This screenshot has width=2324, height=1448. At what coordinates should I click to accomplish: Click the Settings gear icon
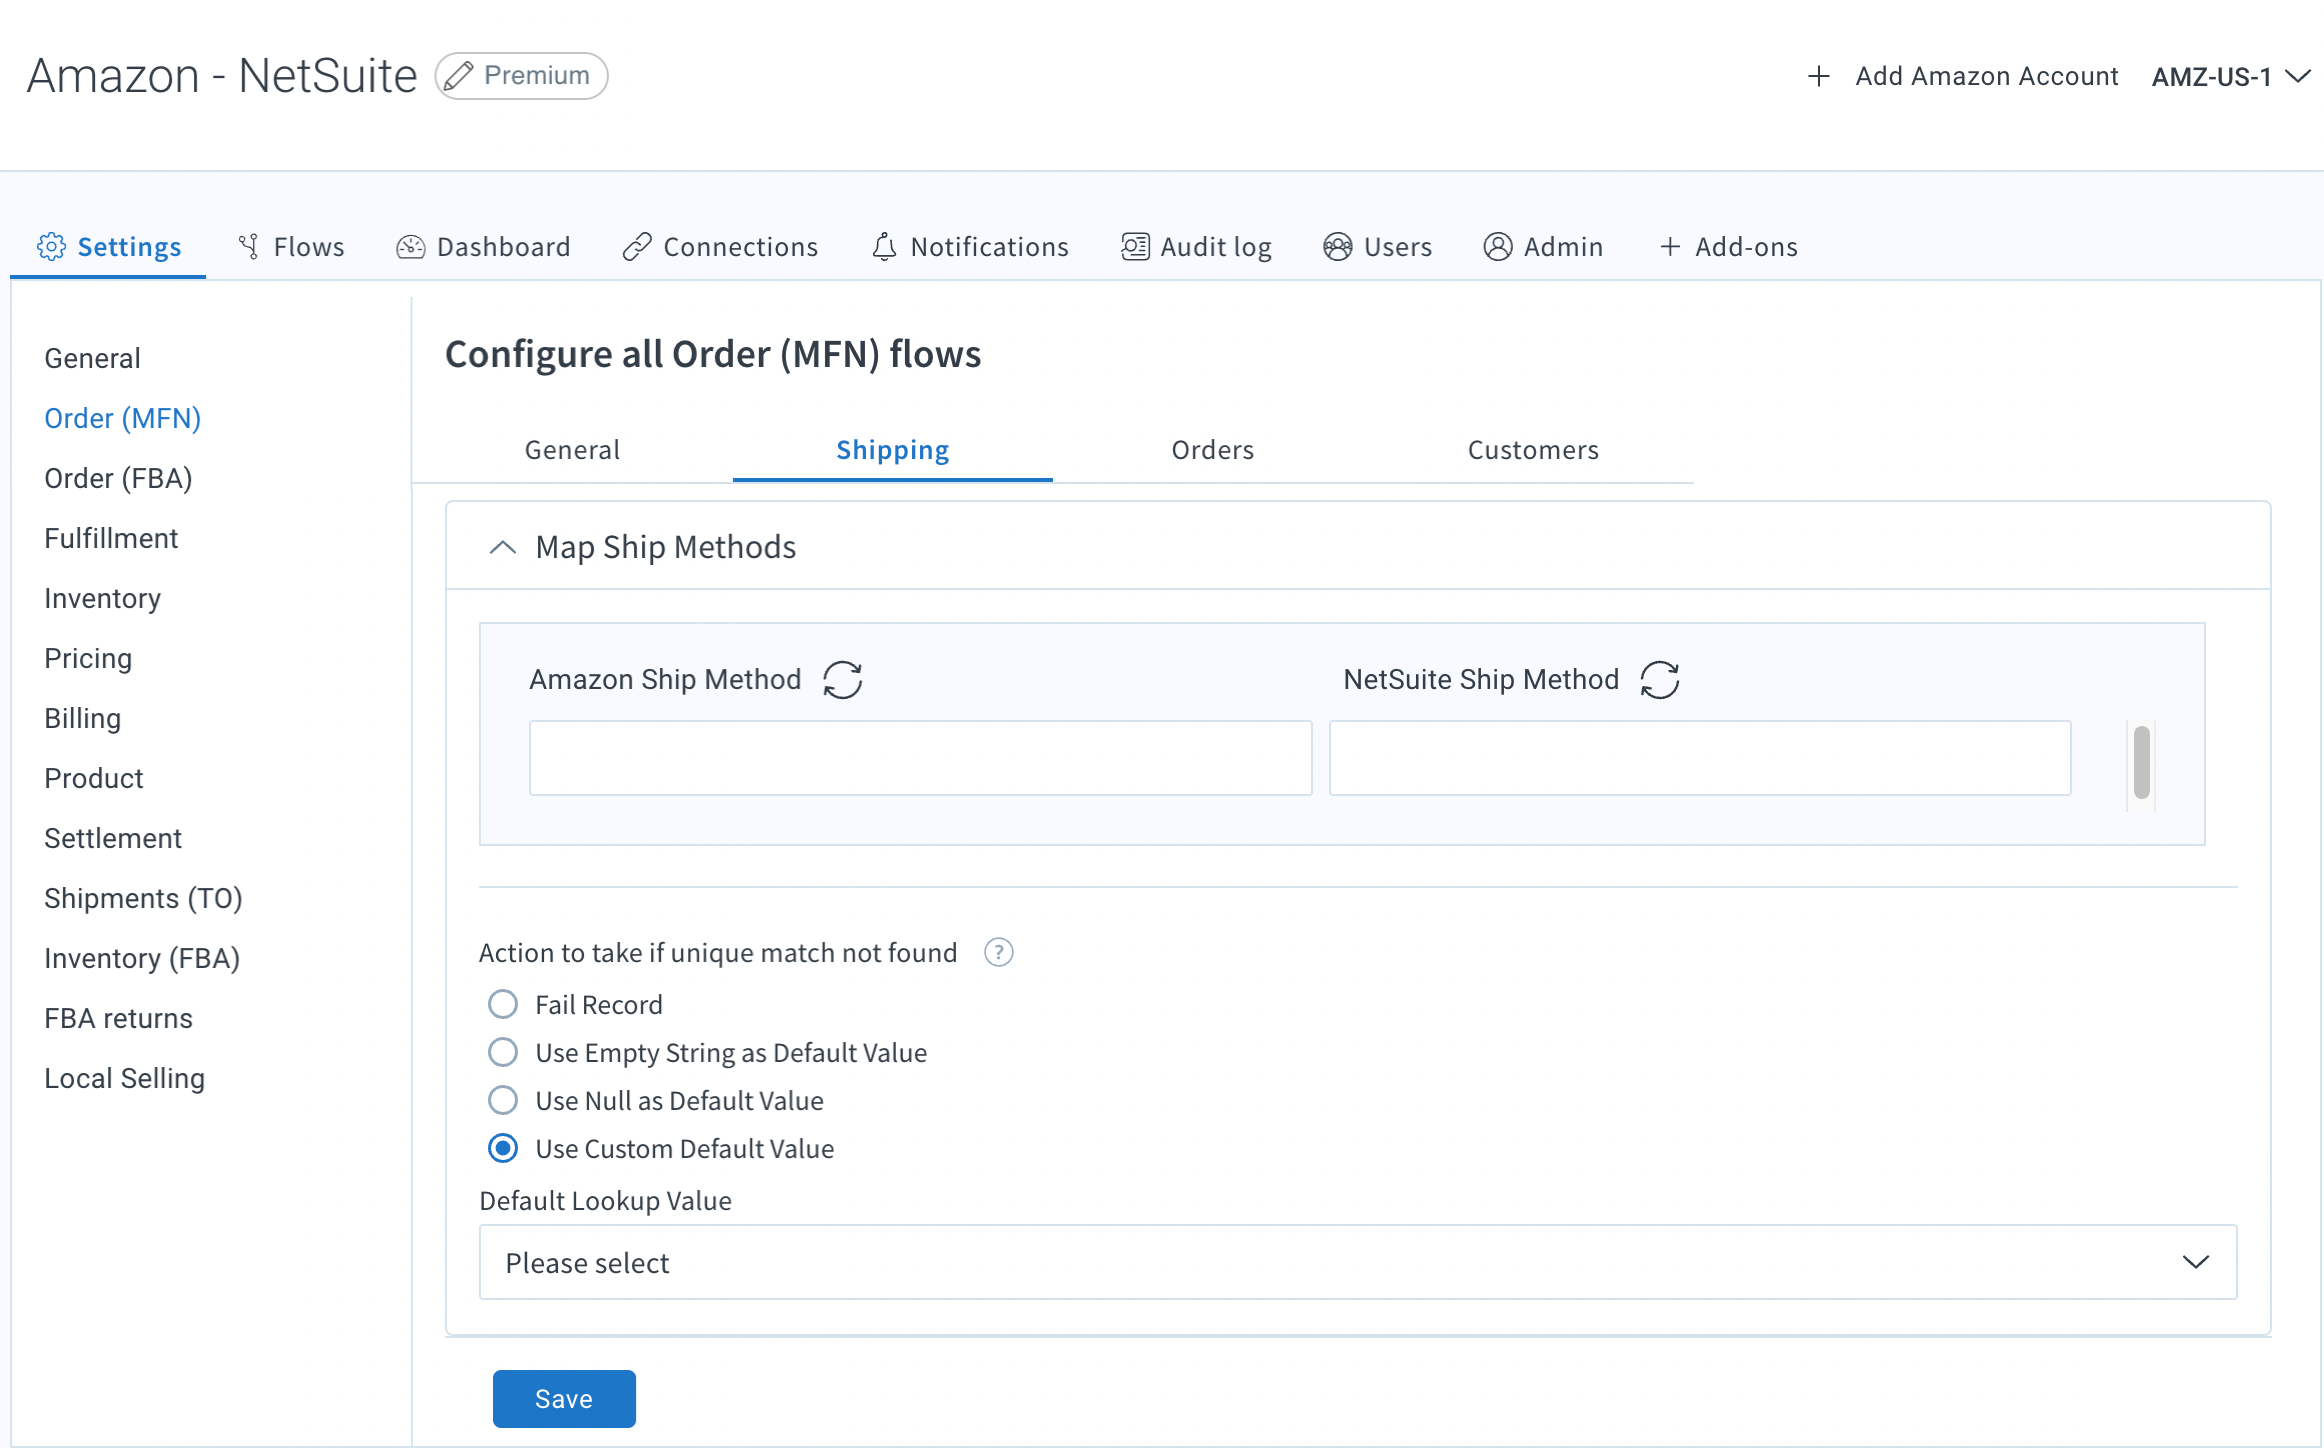click(x=50, y=245)
